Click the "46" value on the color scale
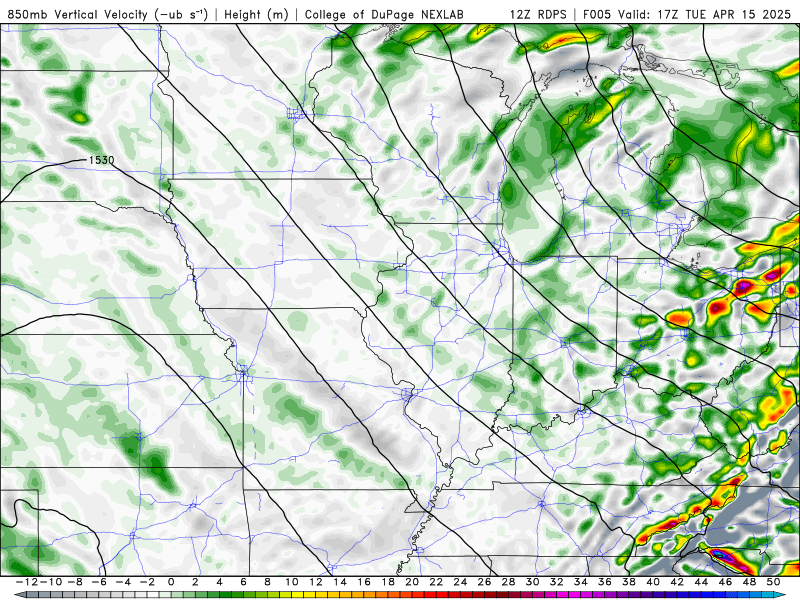The width and height of the screenshot is (800, 600). (x=725, y=582)
